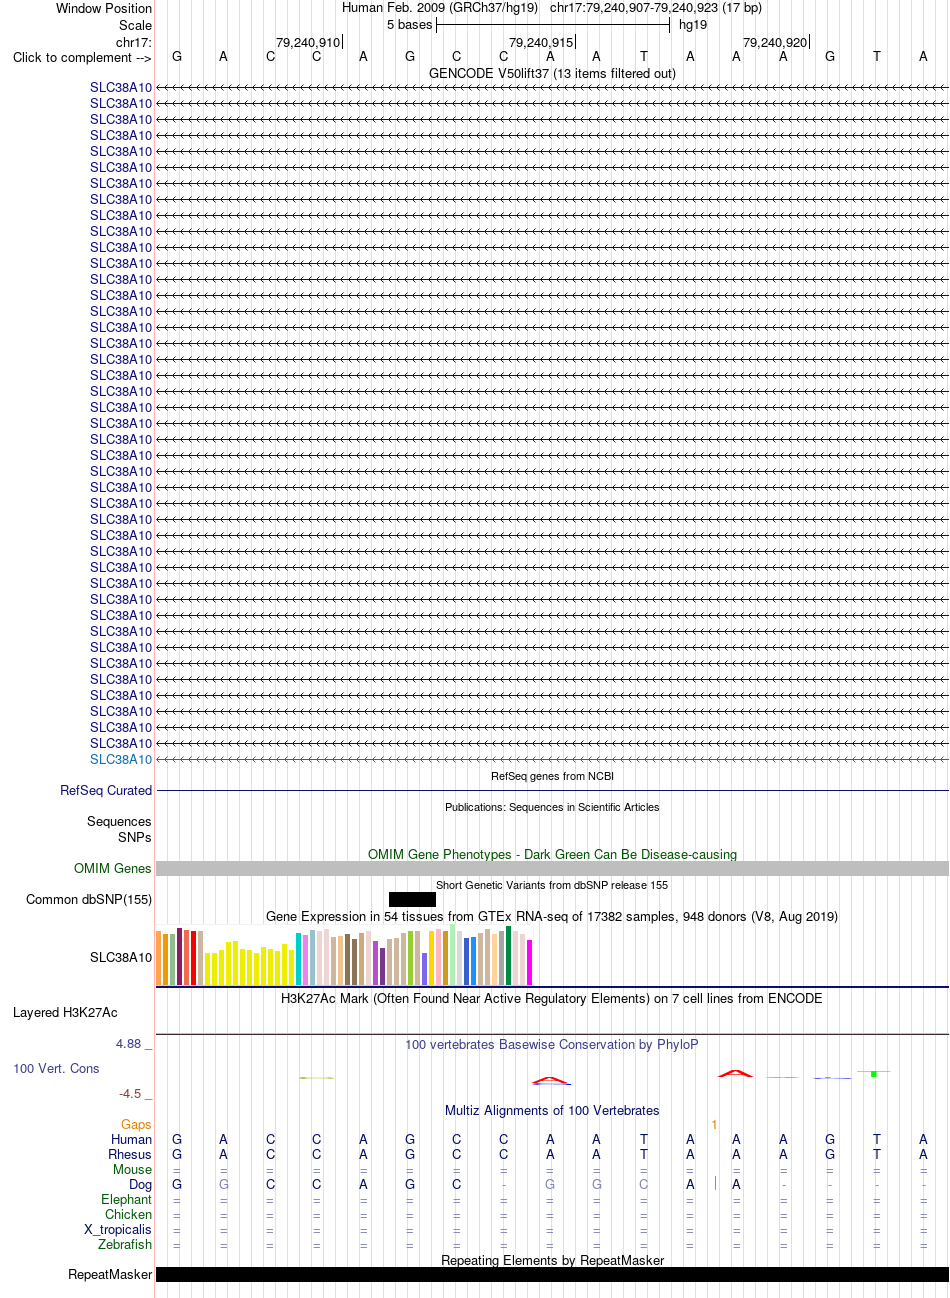Click the Sequences track label
950x1298 pixels.
(119, 821)
